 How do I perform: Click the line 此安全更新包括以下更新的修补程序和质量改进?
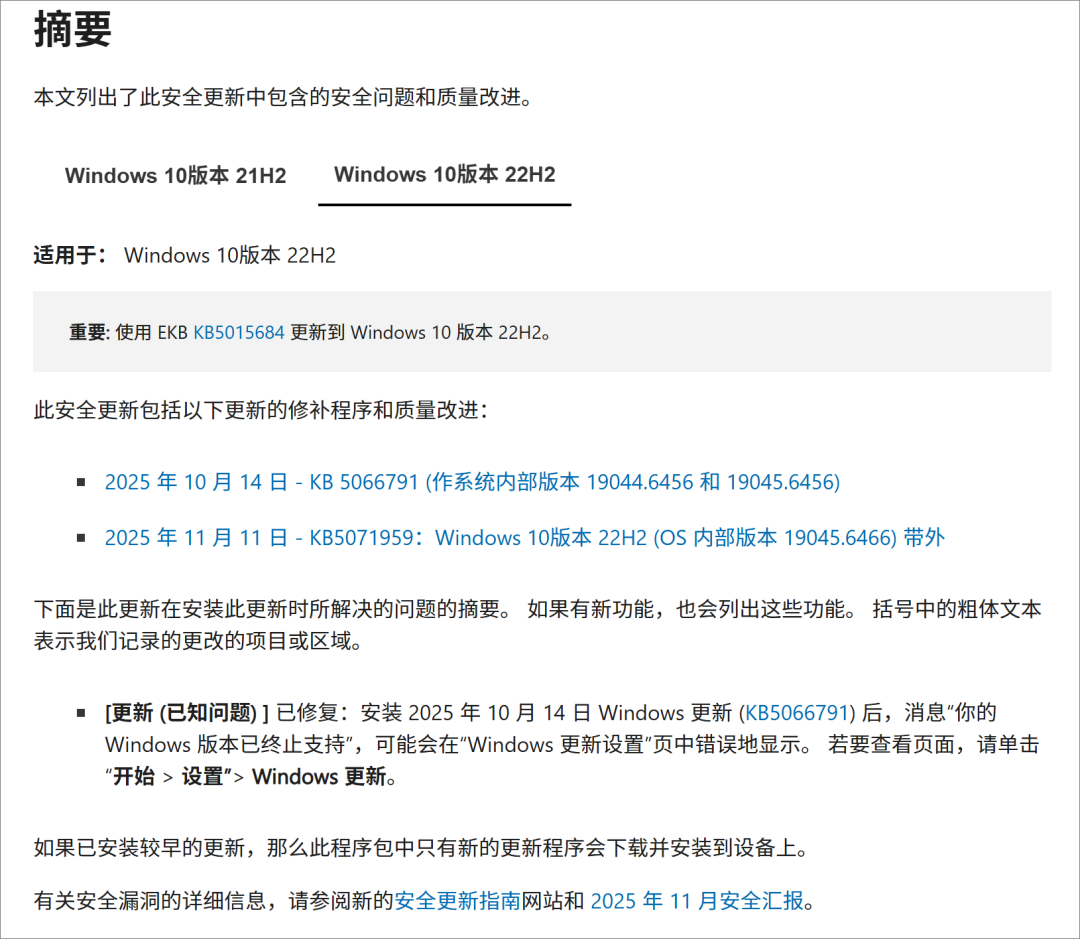[x=261, y=411]
